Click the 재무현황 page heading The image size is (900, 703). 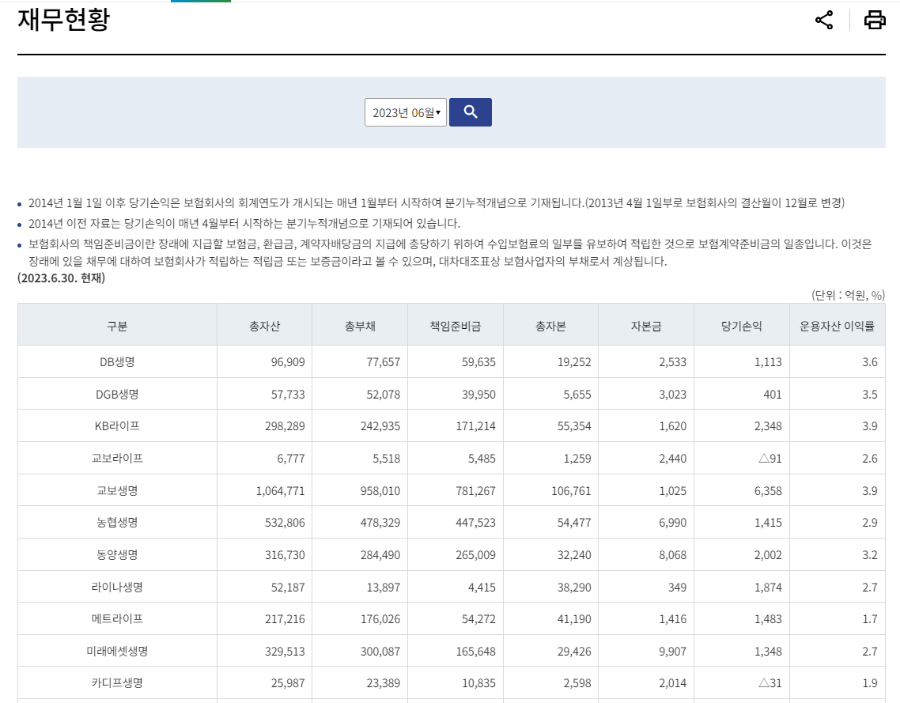pos(63,19)
